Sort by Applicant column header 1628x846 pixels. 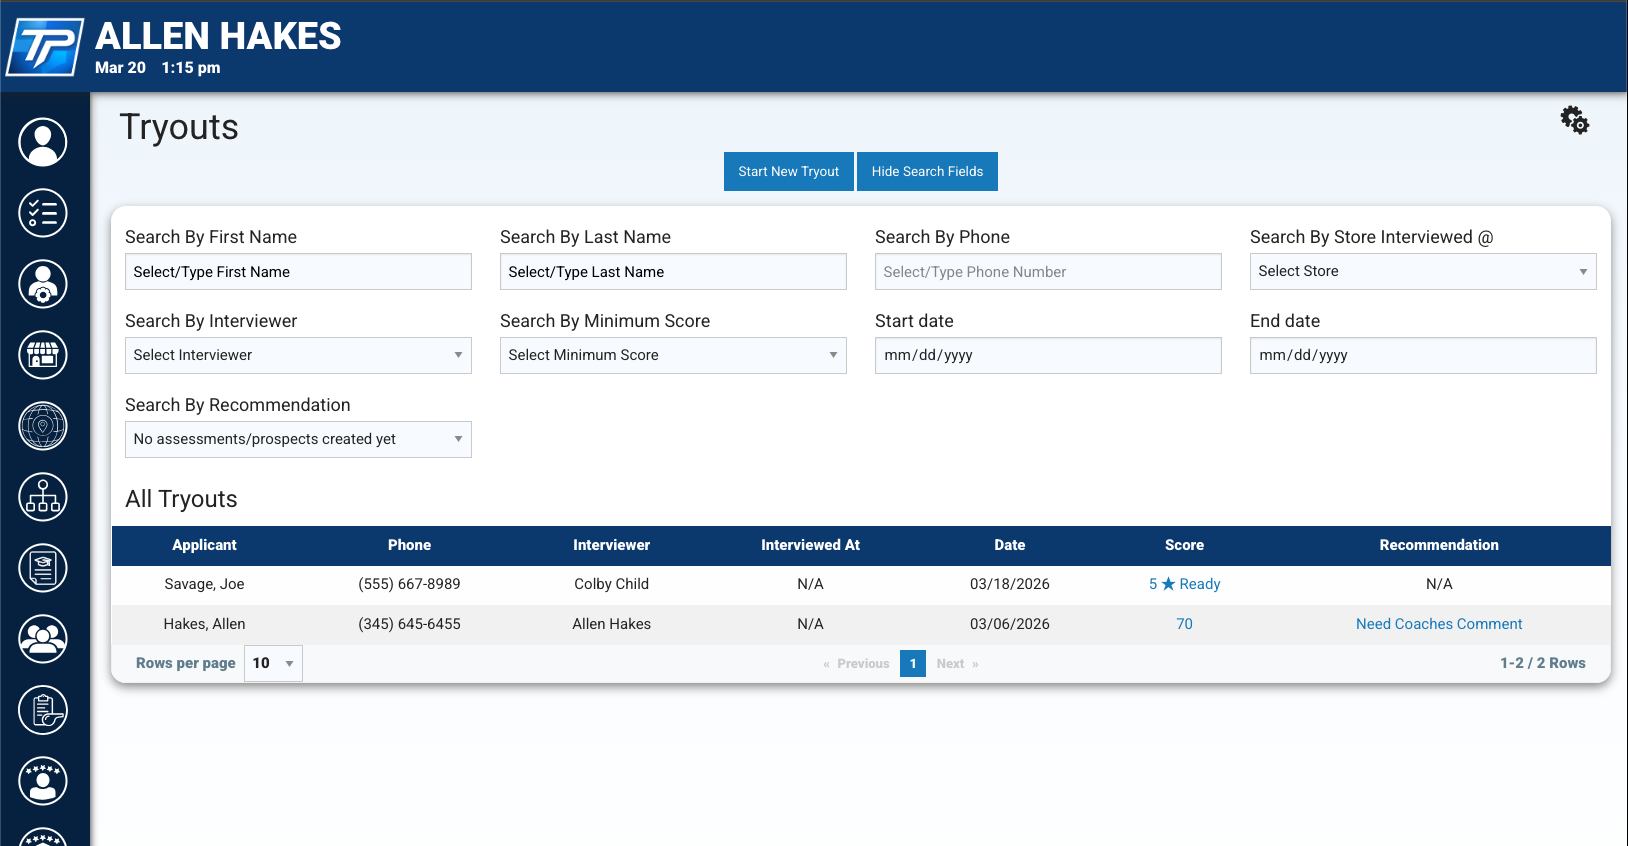204,545
